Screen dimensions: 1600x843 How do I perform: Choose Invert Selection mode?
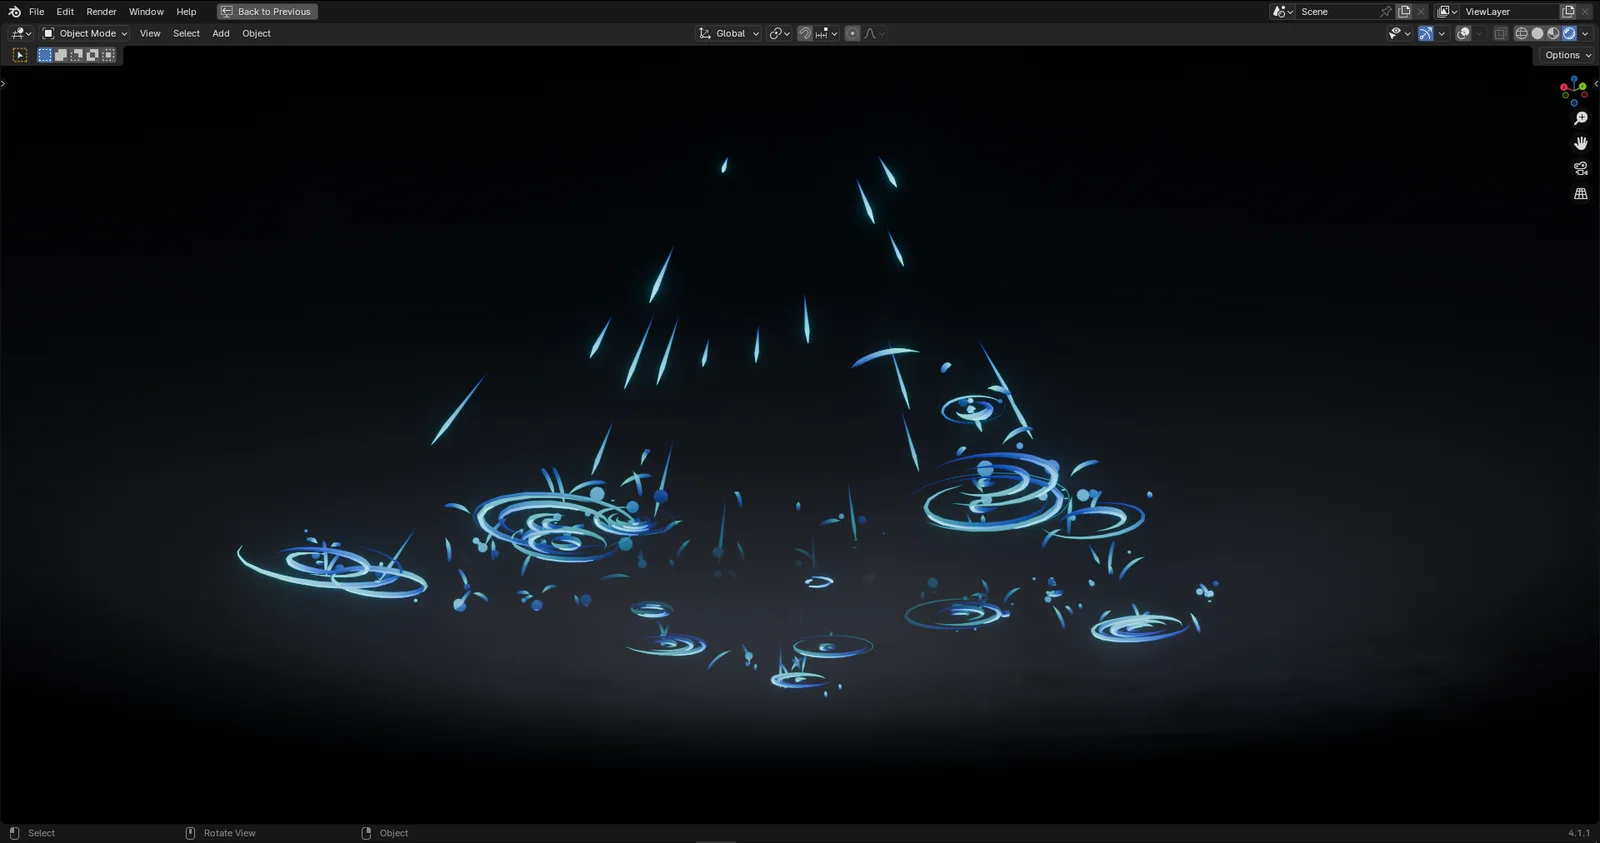tap(93, 55)
